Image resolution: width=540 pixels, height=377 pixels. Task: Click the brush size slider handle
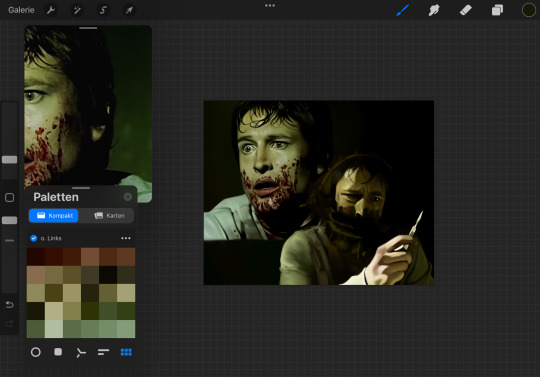9,159
